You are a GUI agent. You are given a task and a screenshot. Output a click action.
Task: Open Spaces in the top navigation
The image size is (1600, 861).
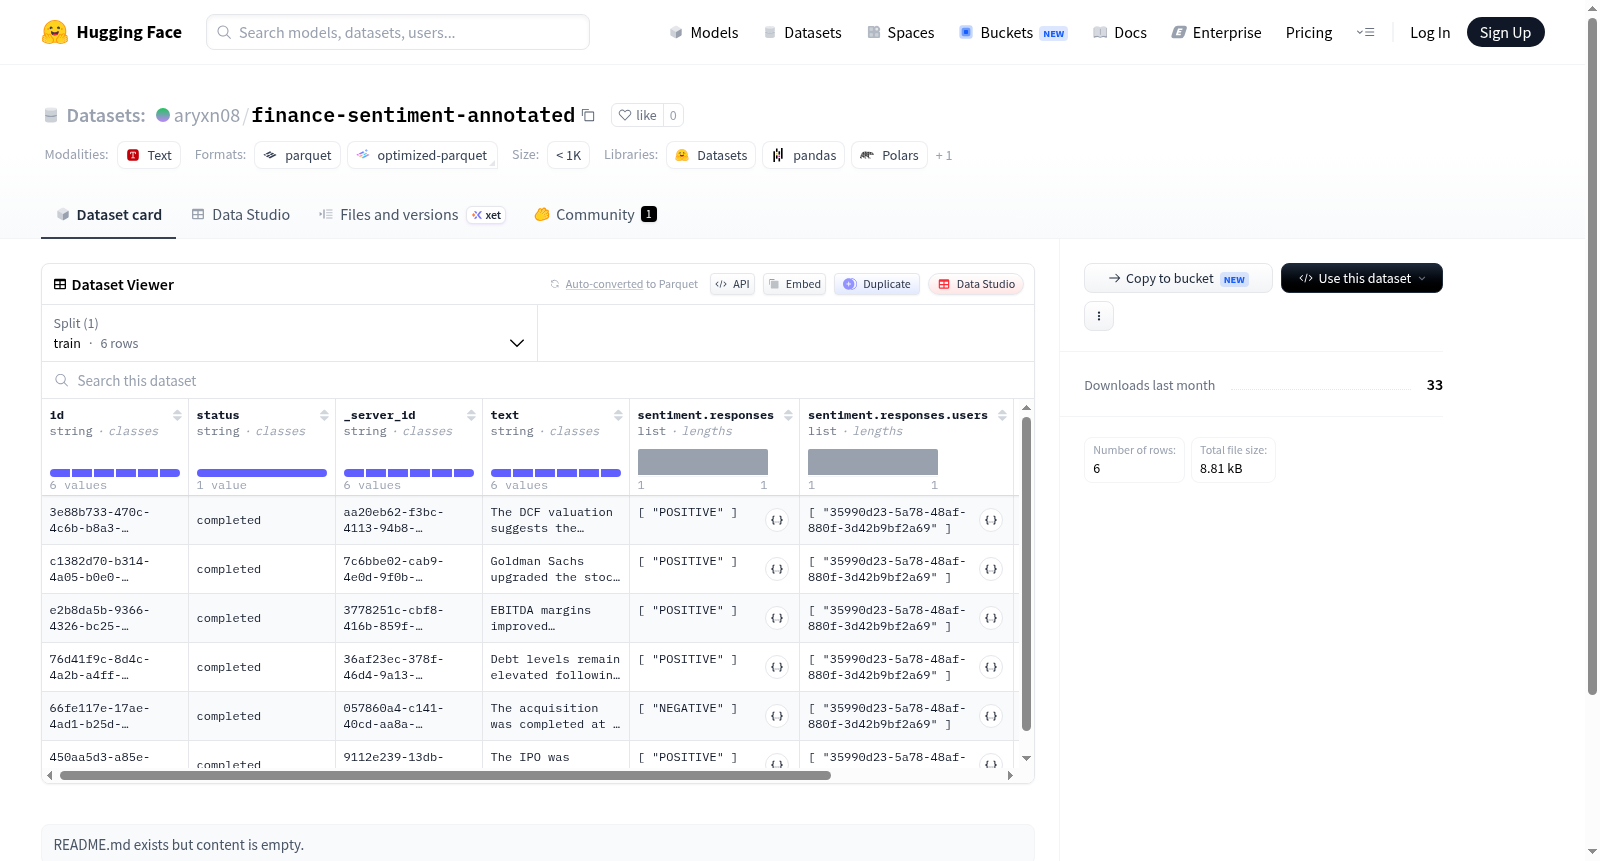click(901, 32)
